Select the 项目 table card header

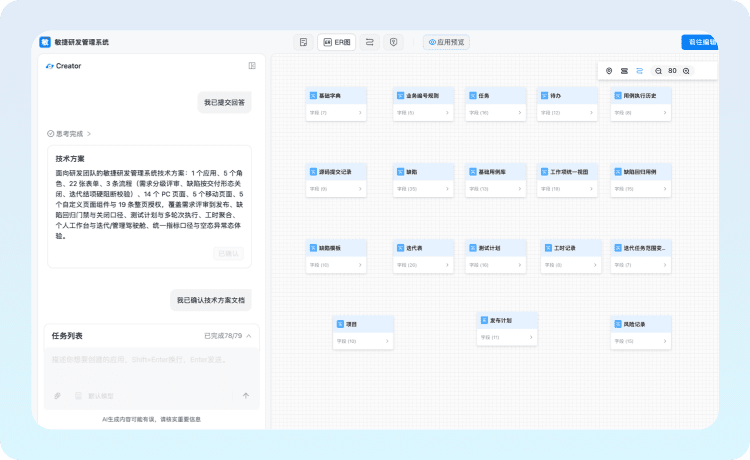point(363,324)
